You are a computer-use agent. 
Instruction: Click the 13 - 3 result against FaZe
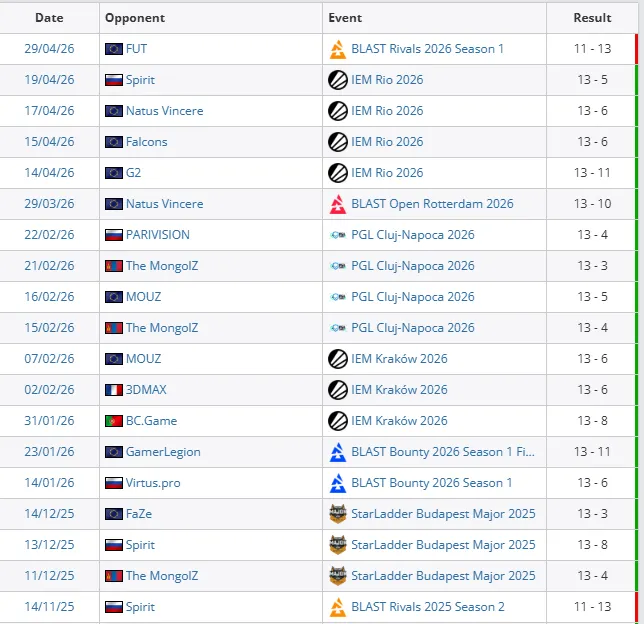pyautogui.click(x=592, y=514)
